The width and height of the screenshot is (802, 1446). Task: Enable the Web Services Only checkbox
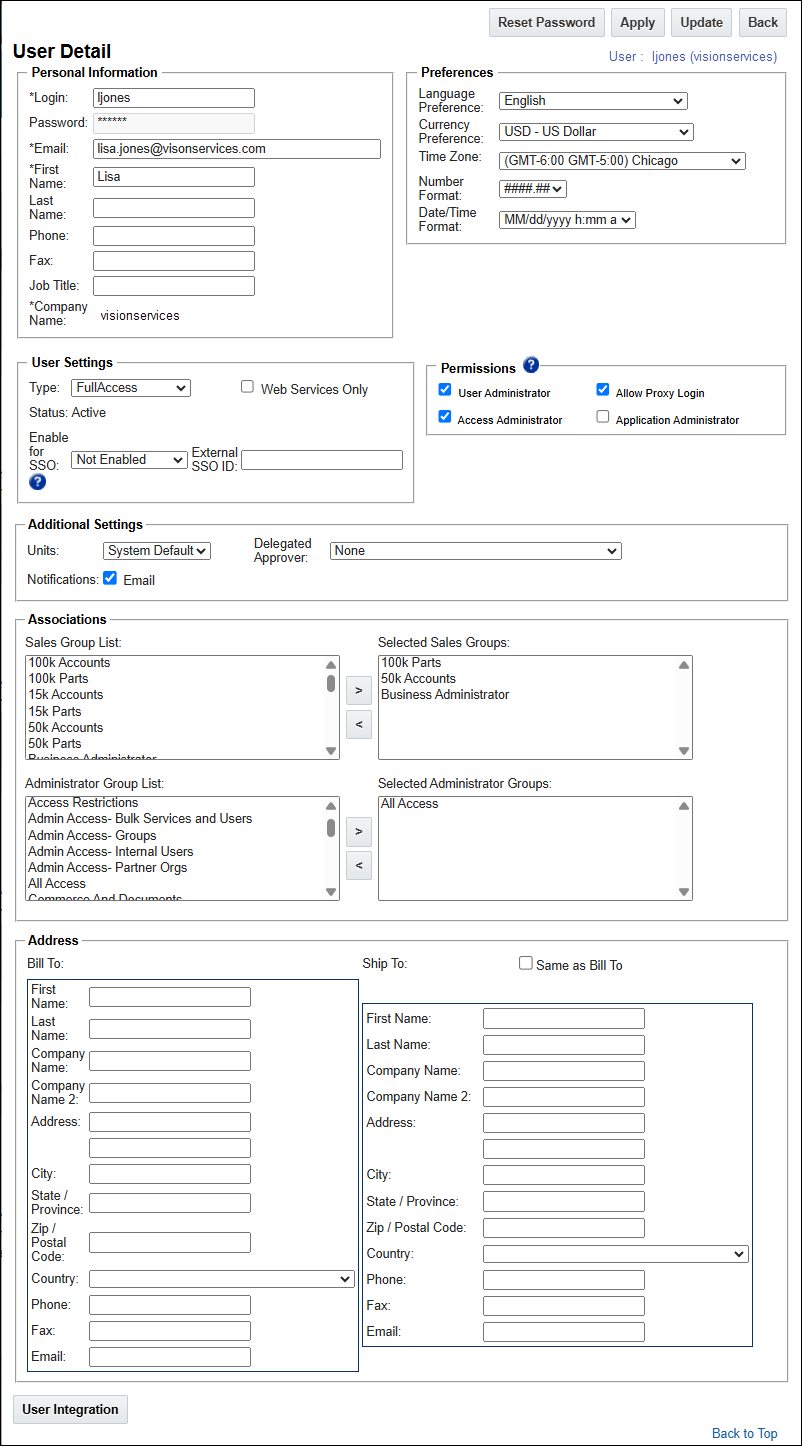(x=247, y=386)
